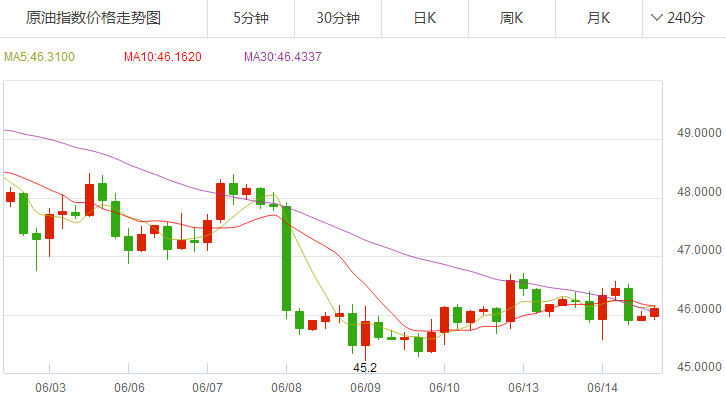The image size is (726, 401).
Task: Click the MA30:46.4337 indicator label
Action: (x=282, y=57)
